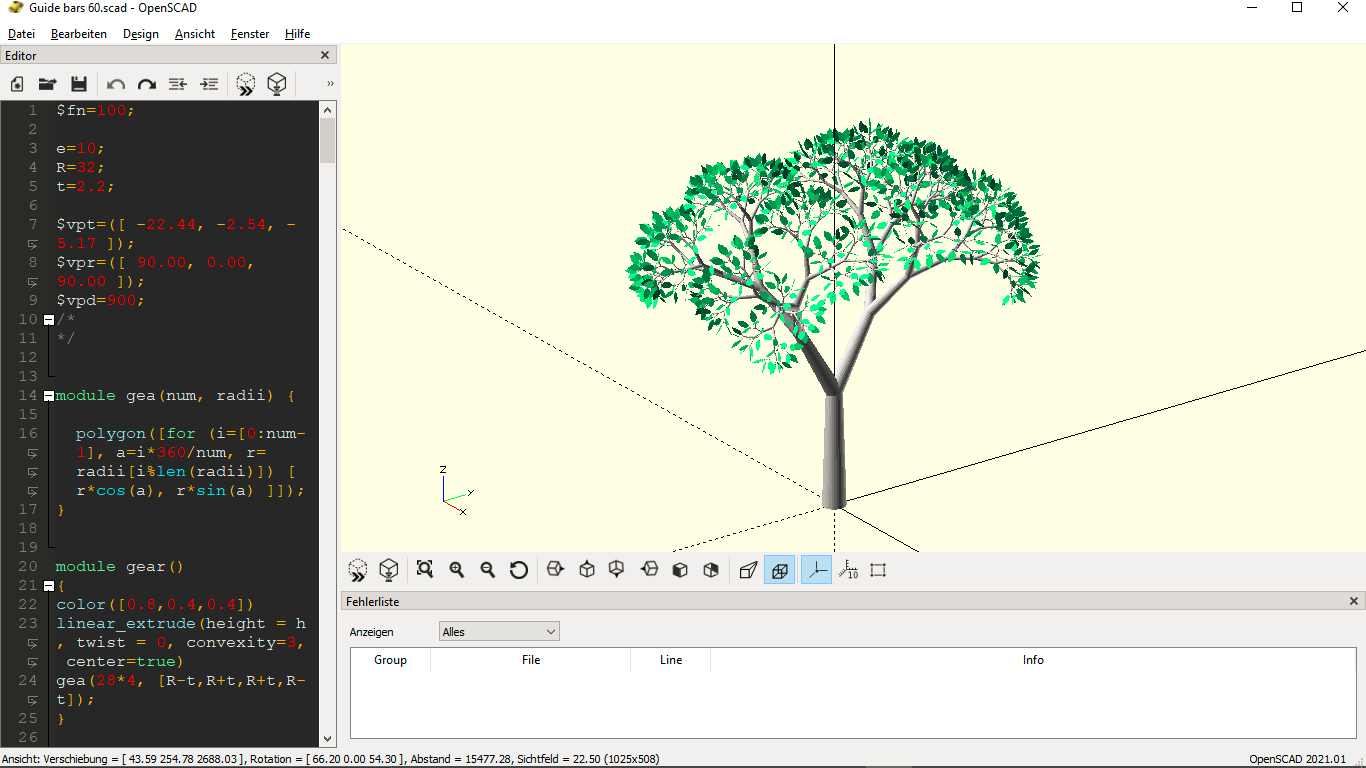This screenshot has height=768, width=1366.
Task: Close the Fehlerliste panel
Action: point(1354,602)
